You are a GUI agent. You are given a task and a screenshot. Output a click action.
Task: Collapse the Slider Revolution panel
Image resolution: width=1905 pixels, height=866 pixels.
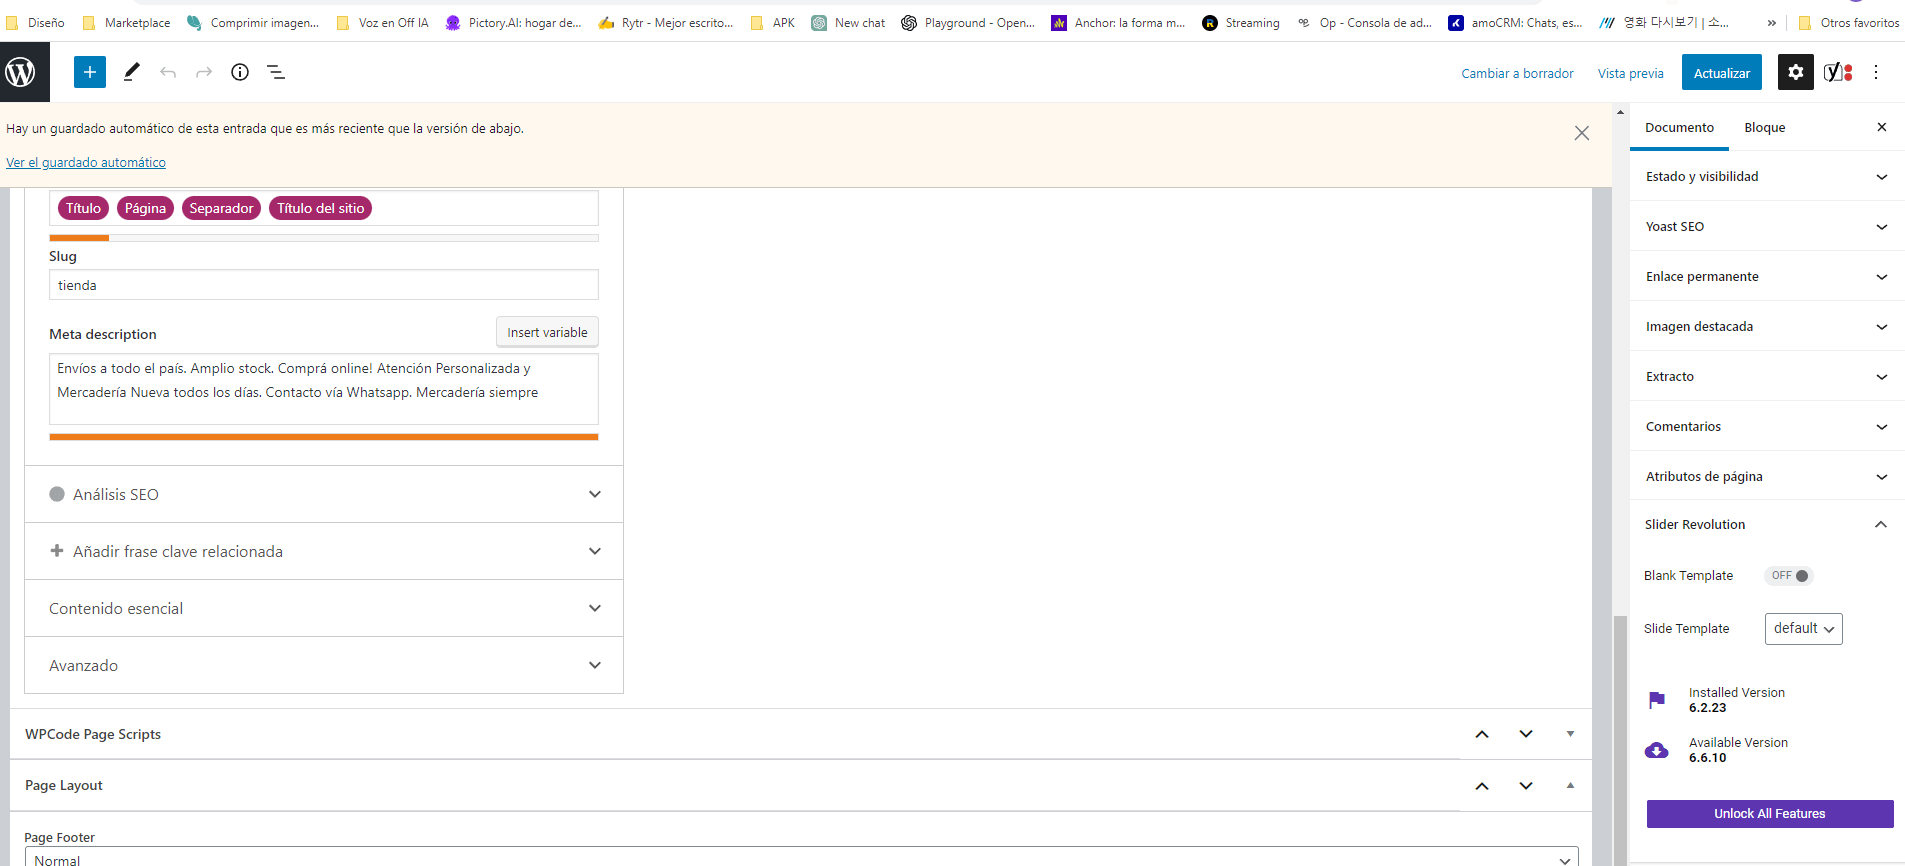tap(1767, 524)
